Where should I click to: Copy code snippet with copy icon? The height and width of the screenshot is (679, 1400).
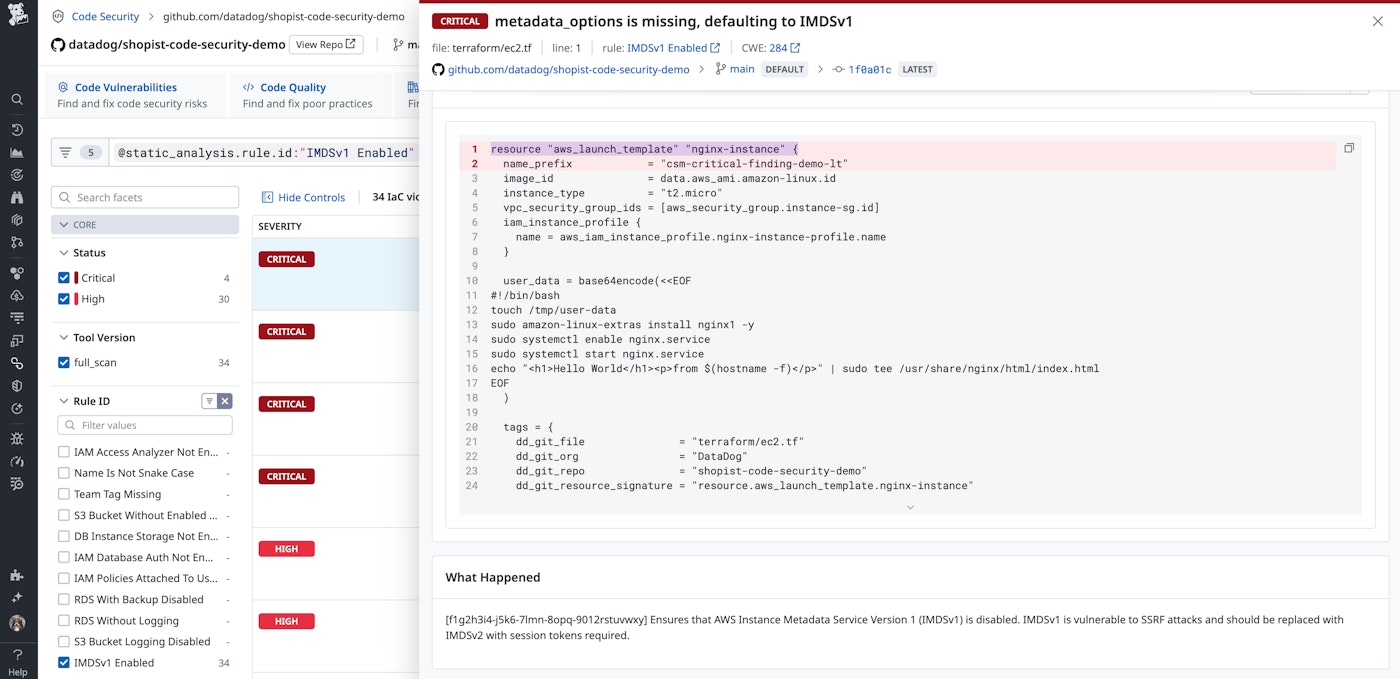(1349, 148)
